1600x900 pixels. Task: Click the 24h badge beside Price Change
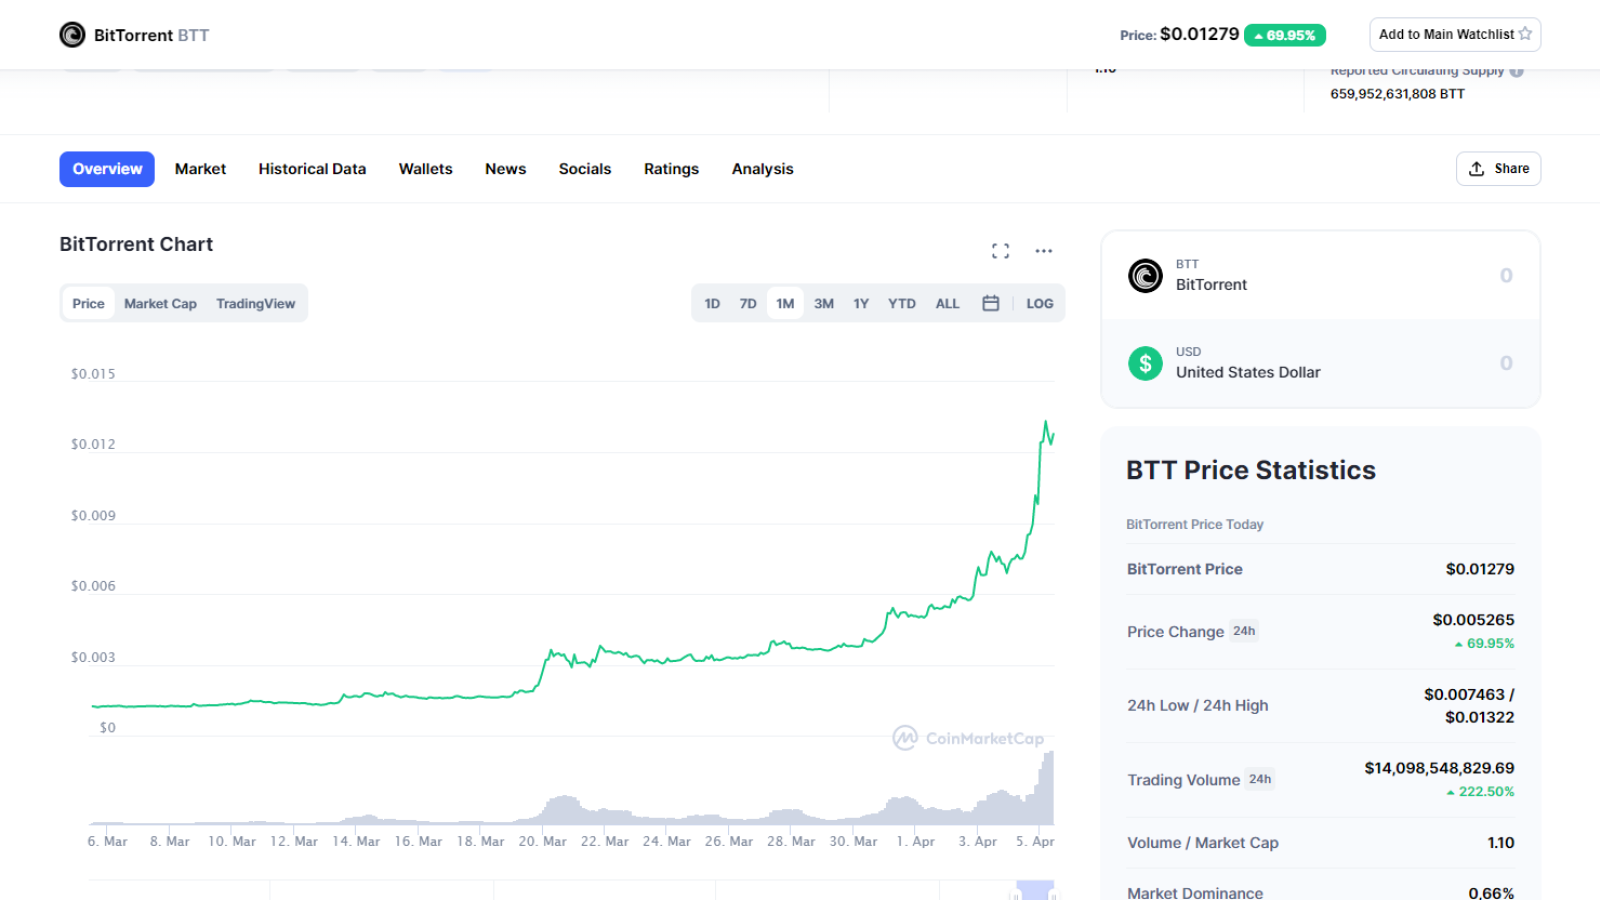pyautogui.click(x=1244, y=631)
